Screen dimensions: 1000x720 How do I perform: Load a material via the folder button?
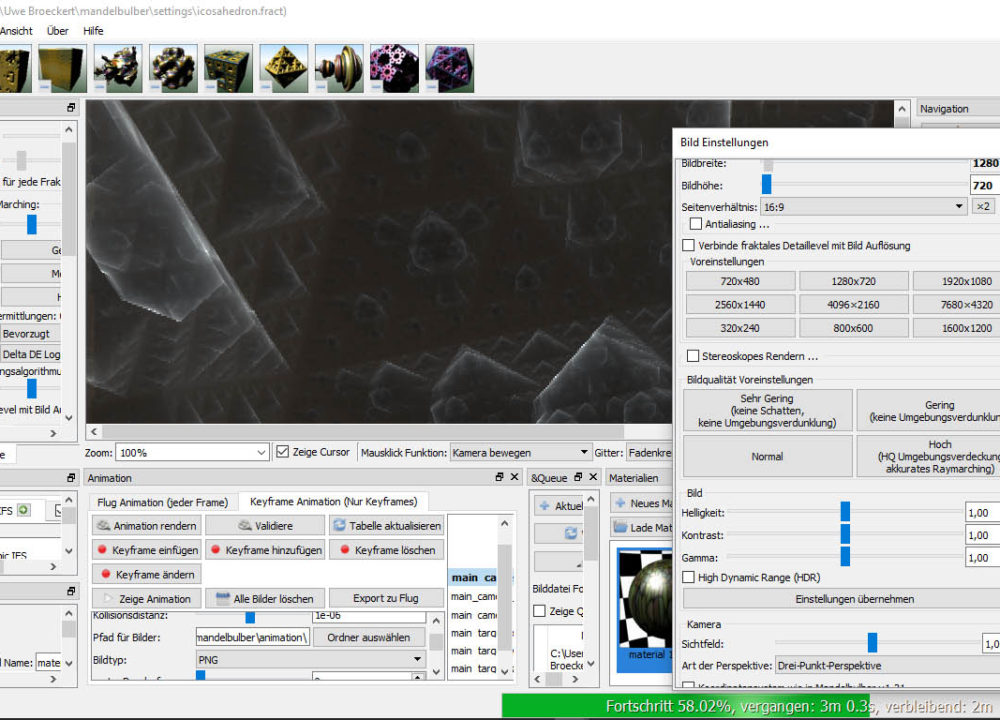tap(642, 527)
